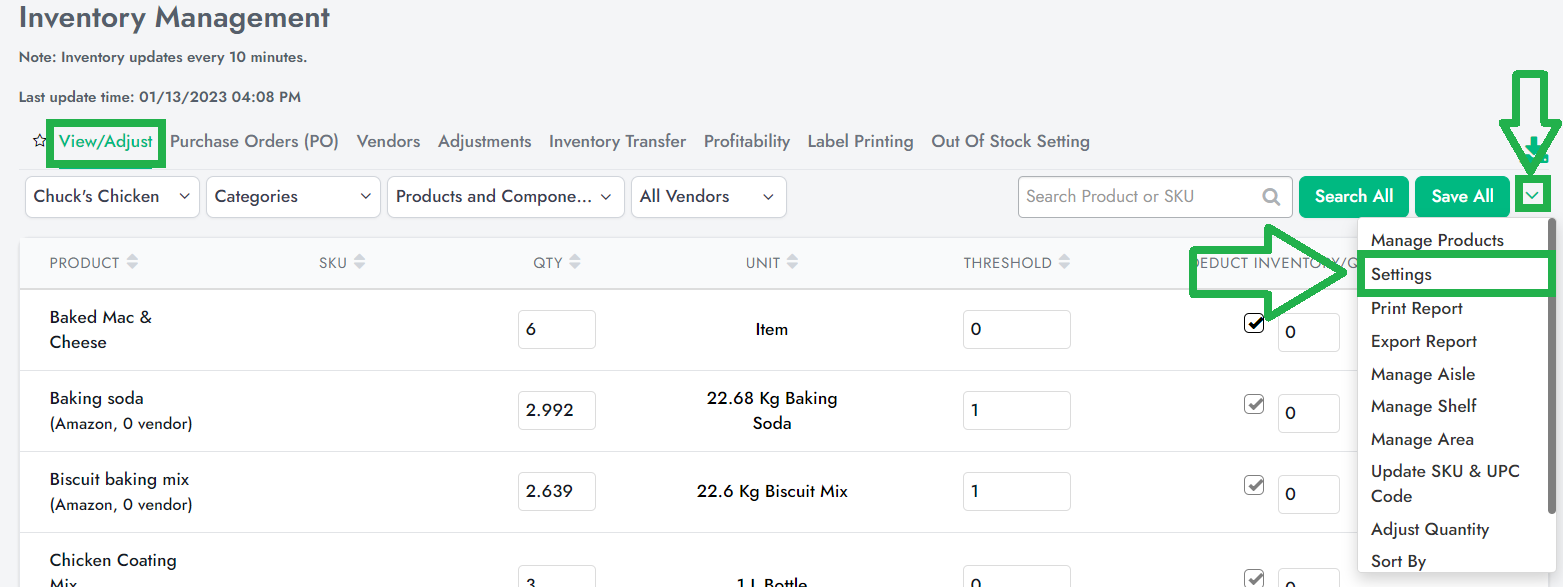Open the All Vendors dropdown
Screen dimensions: 1563x587
(708, 197)
